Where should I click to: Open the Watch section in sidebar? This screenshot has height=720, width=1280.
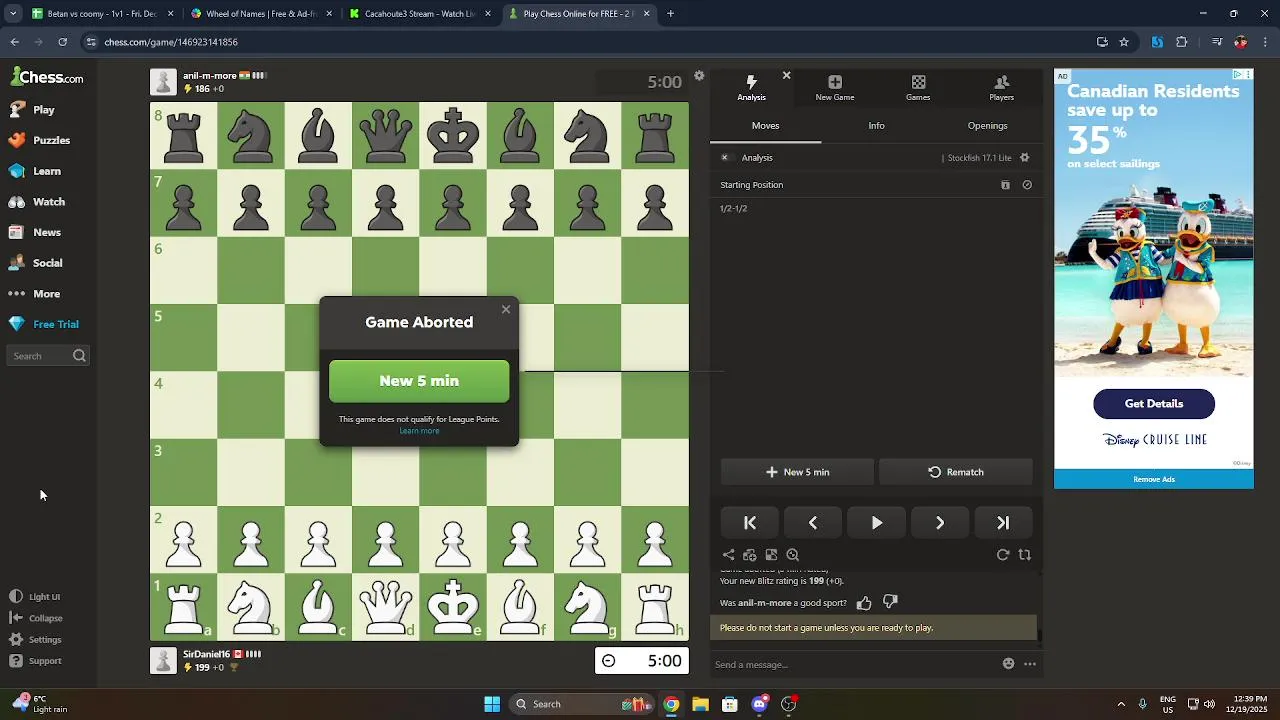tap(37, 202)
